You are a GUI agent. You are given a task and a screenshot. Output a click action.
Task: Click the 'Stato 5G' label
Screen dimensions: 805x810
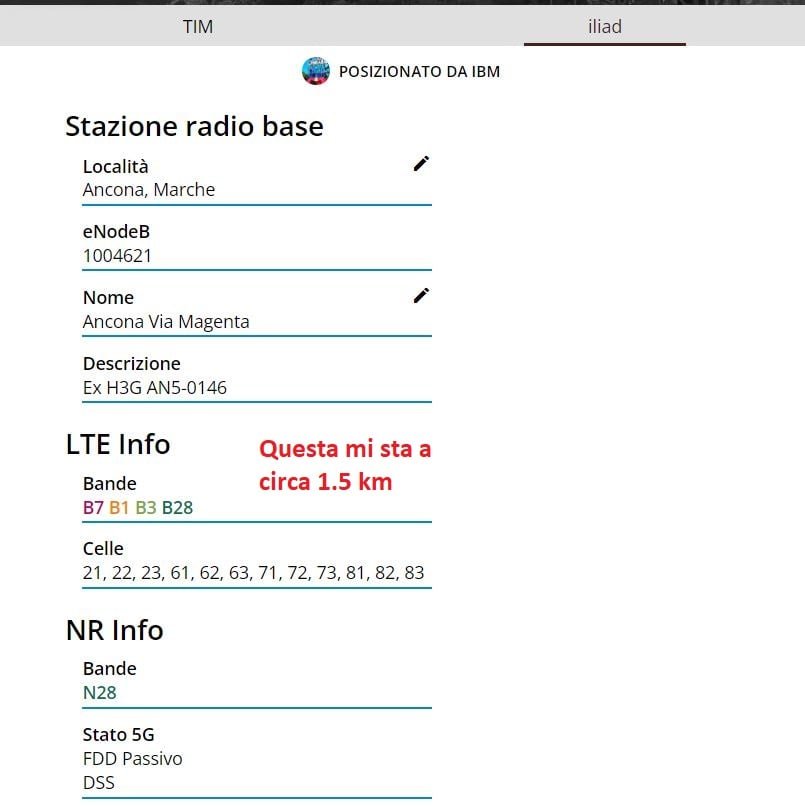[x=118, y=735]
